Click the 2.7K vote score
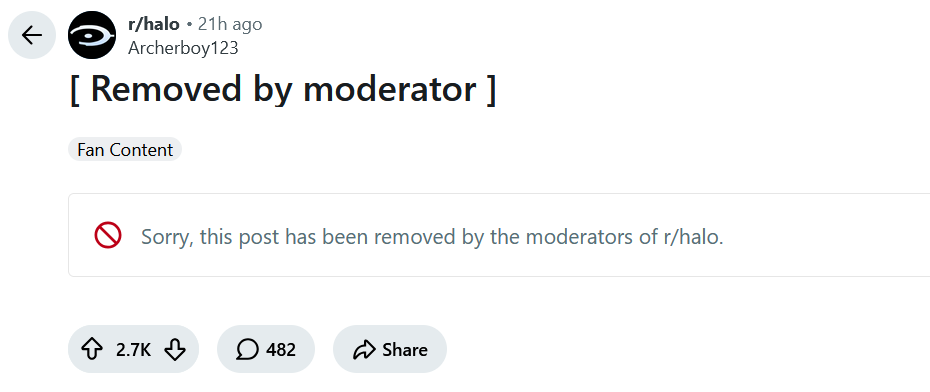 coord(133,349)
